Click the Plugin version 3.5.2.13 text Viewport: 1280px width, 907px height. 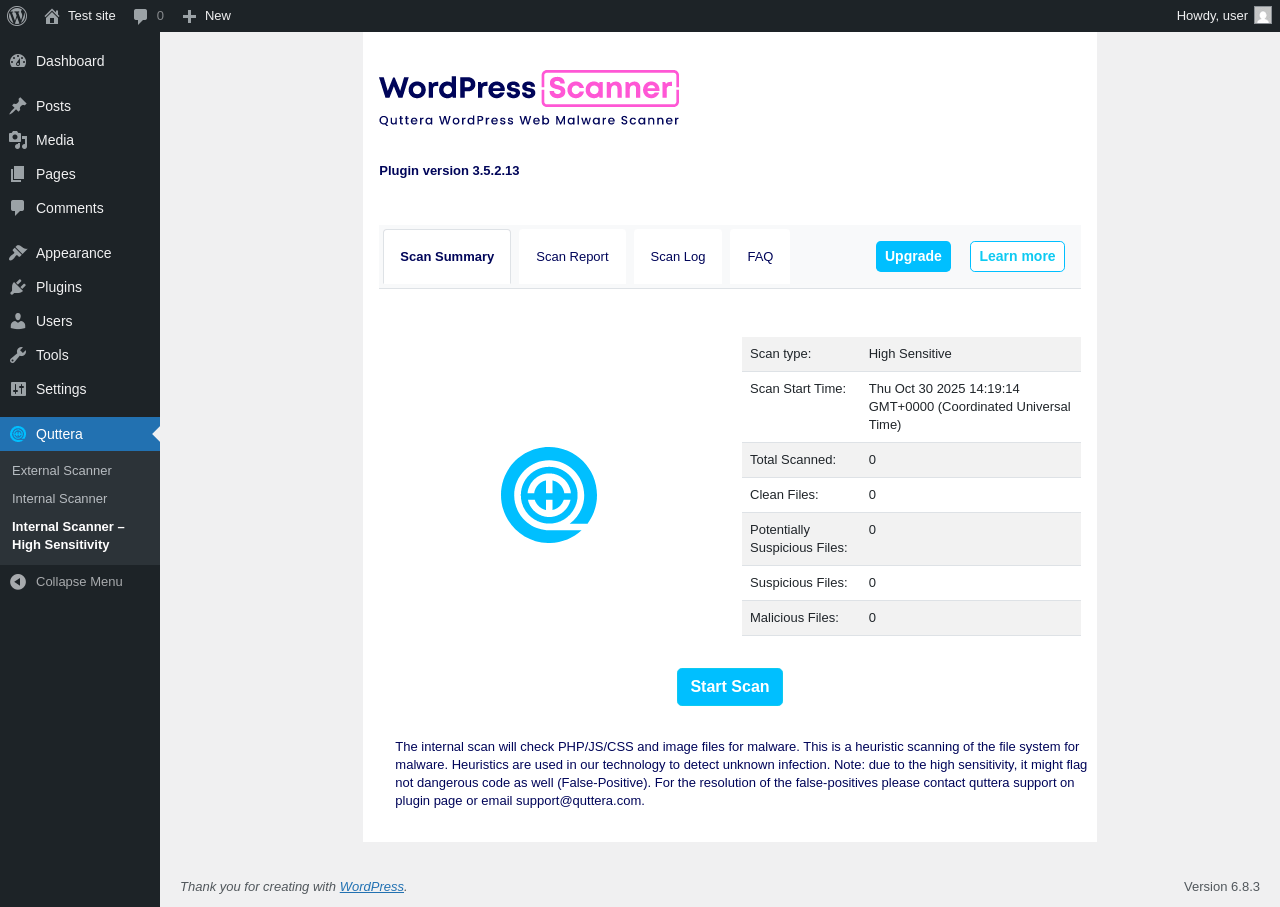pyautogui.click(x=449, y=171)
